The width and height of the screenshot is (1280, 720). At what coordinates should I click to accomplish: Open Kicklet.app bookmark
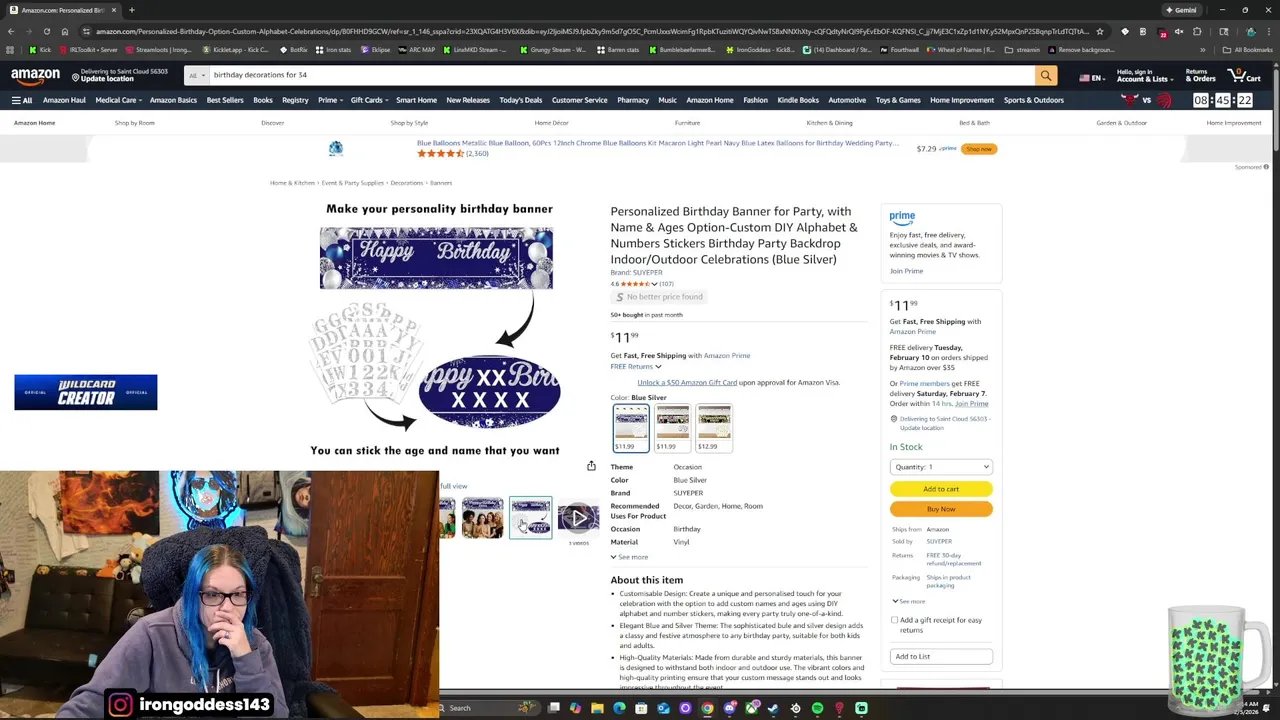(x=236, y=49)
